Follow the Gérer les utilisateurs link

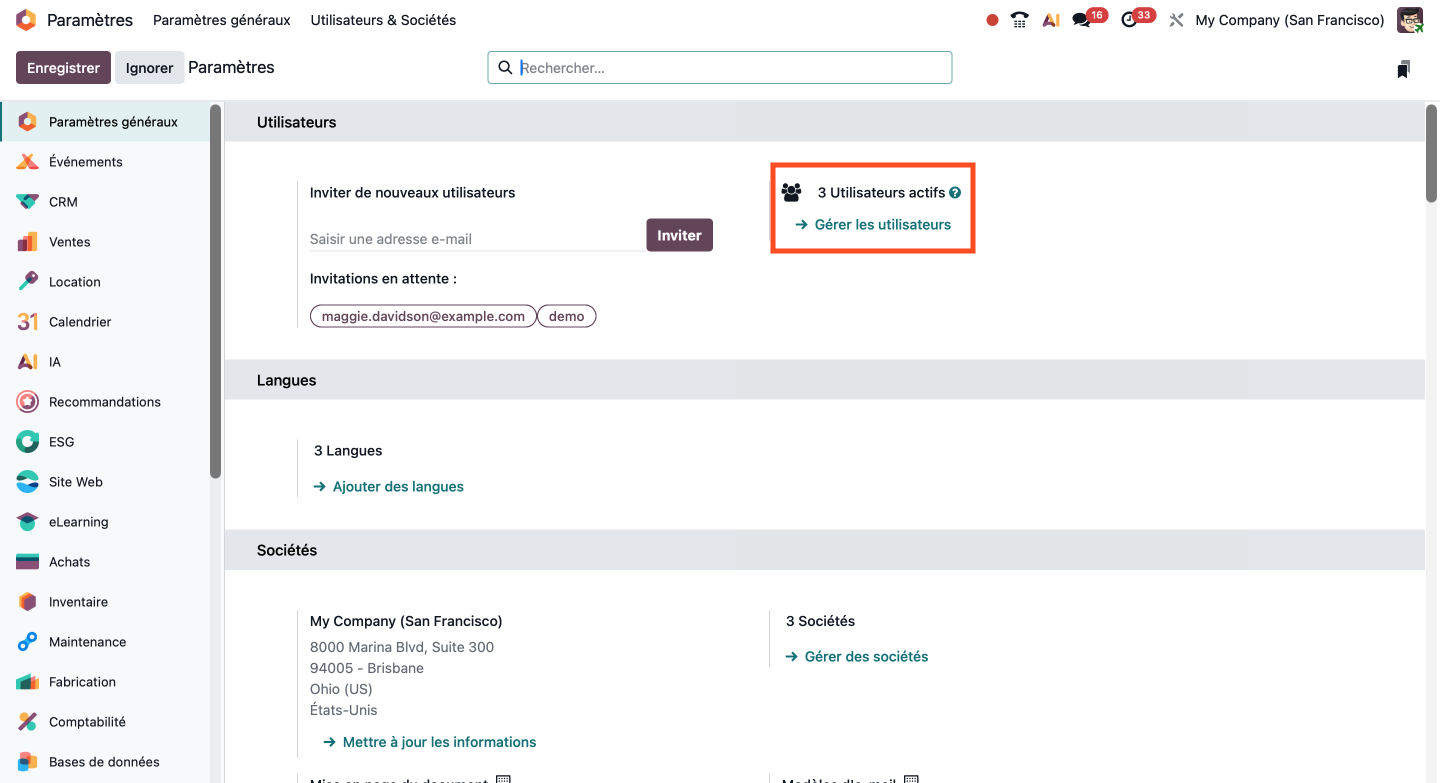882,225
